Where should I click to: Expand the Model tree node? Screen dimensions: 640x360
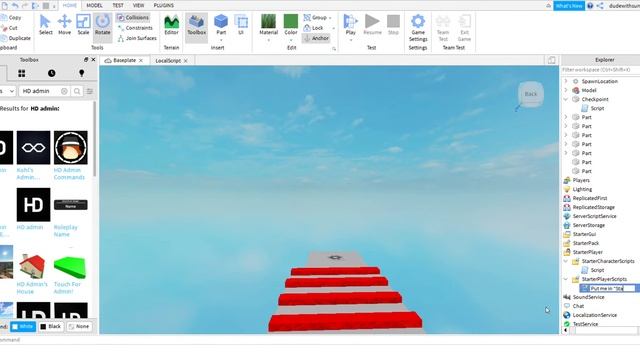coord(566,90)
